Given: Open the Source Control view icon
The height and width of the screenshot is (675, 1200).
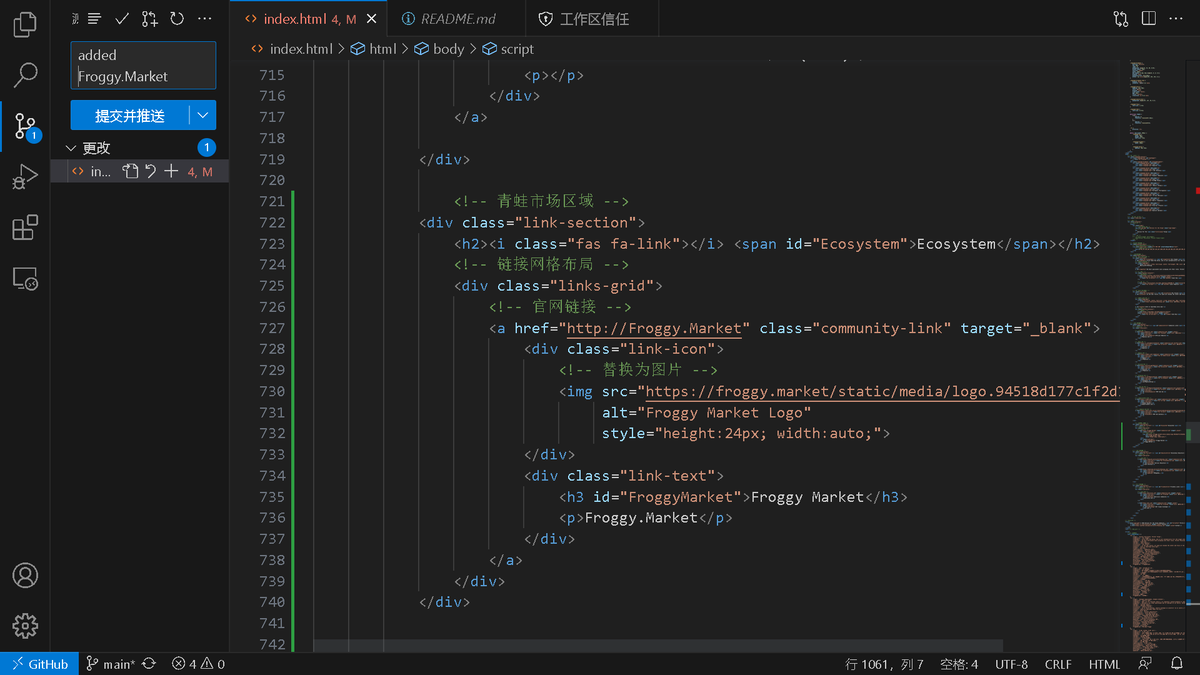Looking at the screenshot, I should click(x=25, y=126).
